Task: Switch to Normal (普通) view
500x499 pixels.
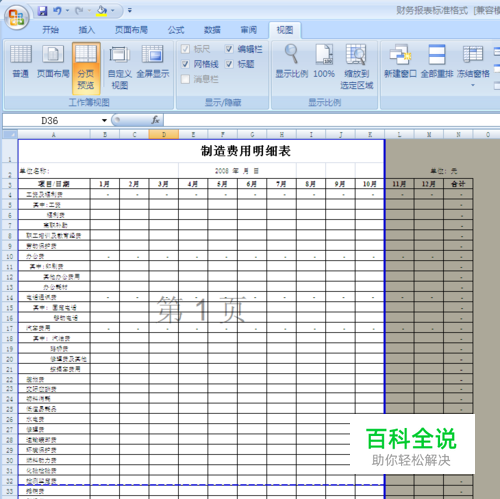Action: coord(21,61)
